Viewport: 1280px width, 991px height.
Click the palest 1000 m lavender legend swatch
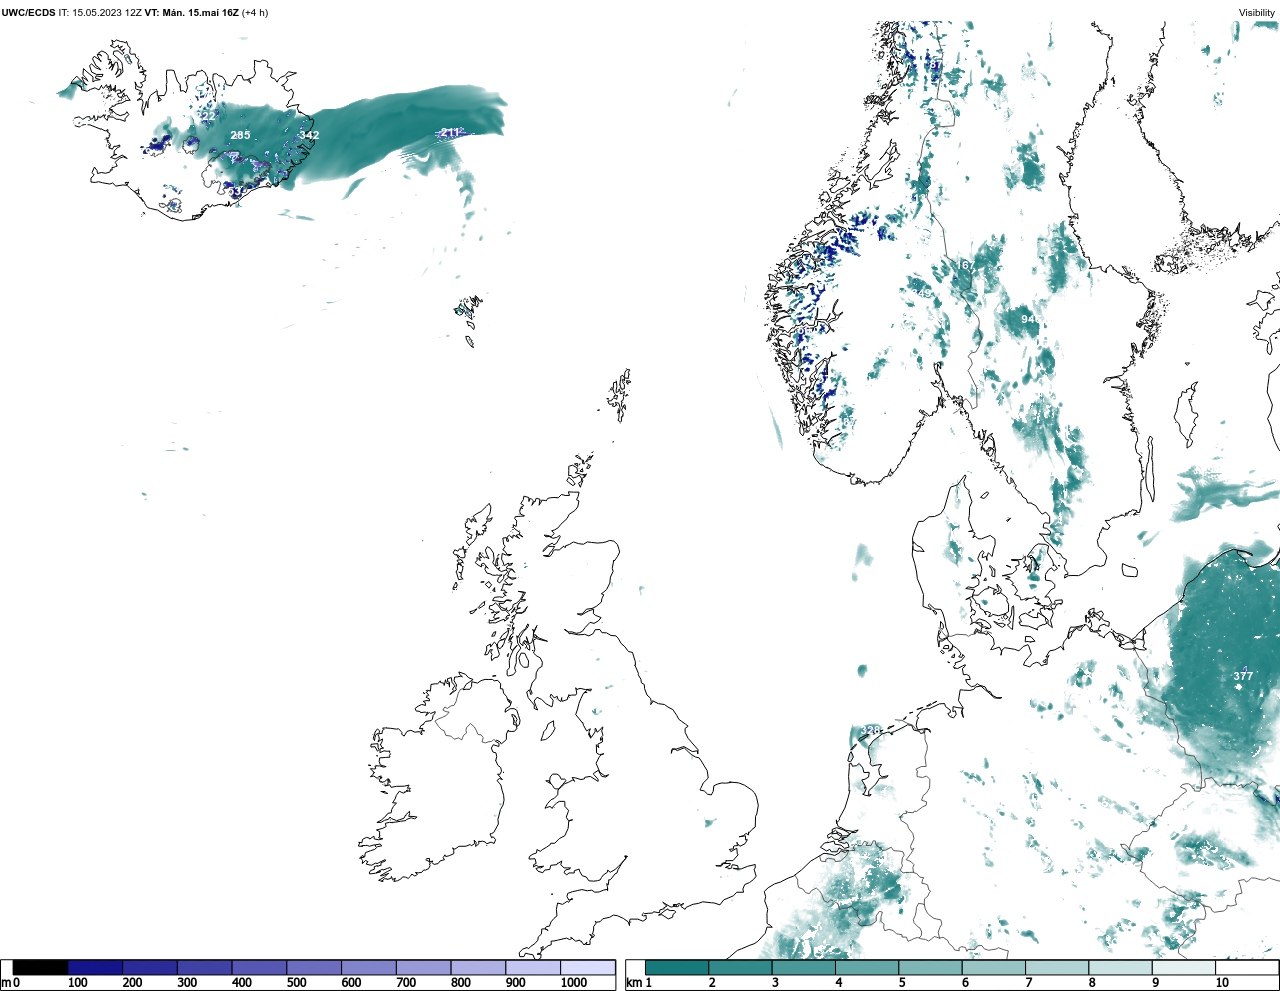point(587,967)
